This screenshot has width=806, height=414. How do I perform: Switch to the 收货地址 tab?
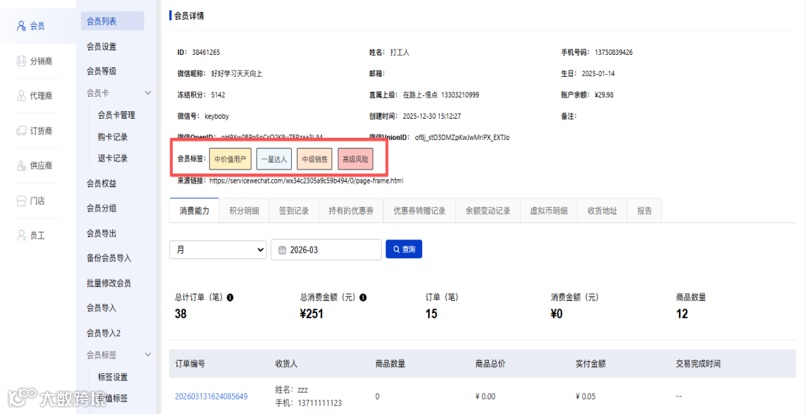(x=602, y=211)
